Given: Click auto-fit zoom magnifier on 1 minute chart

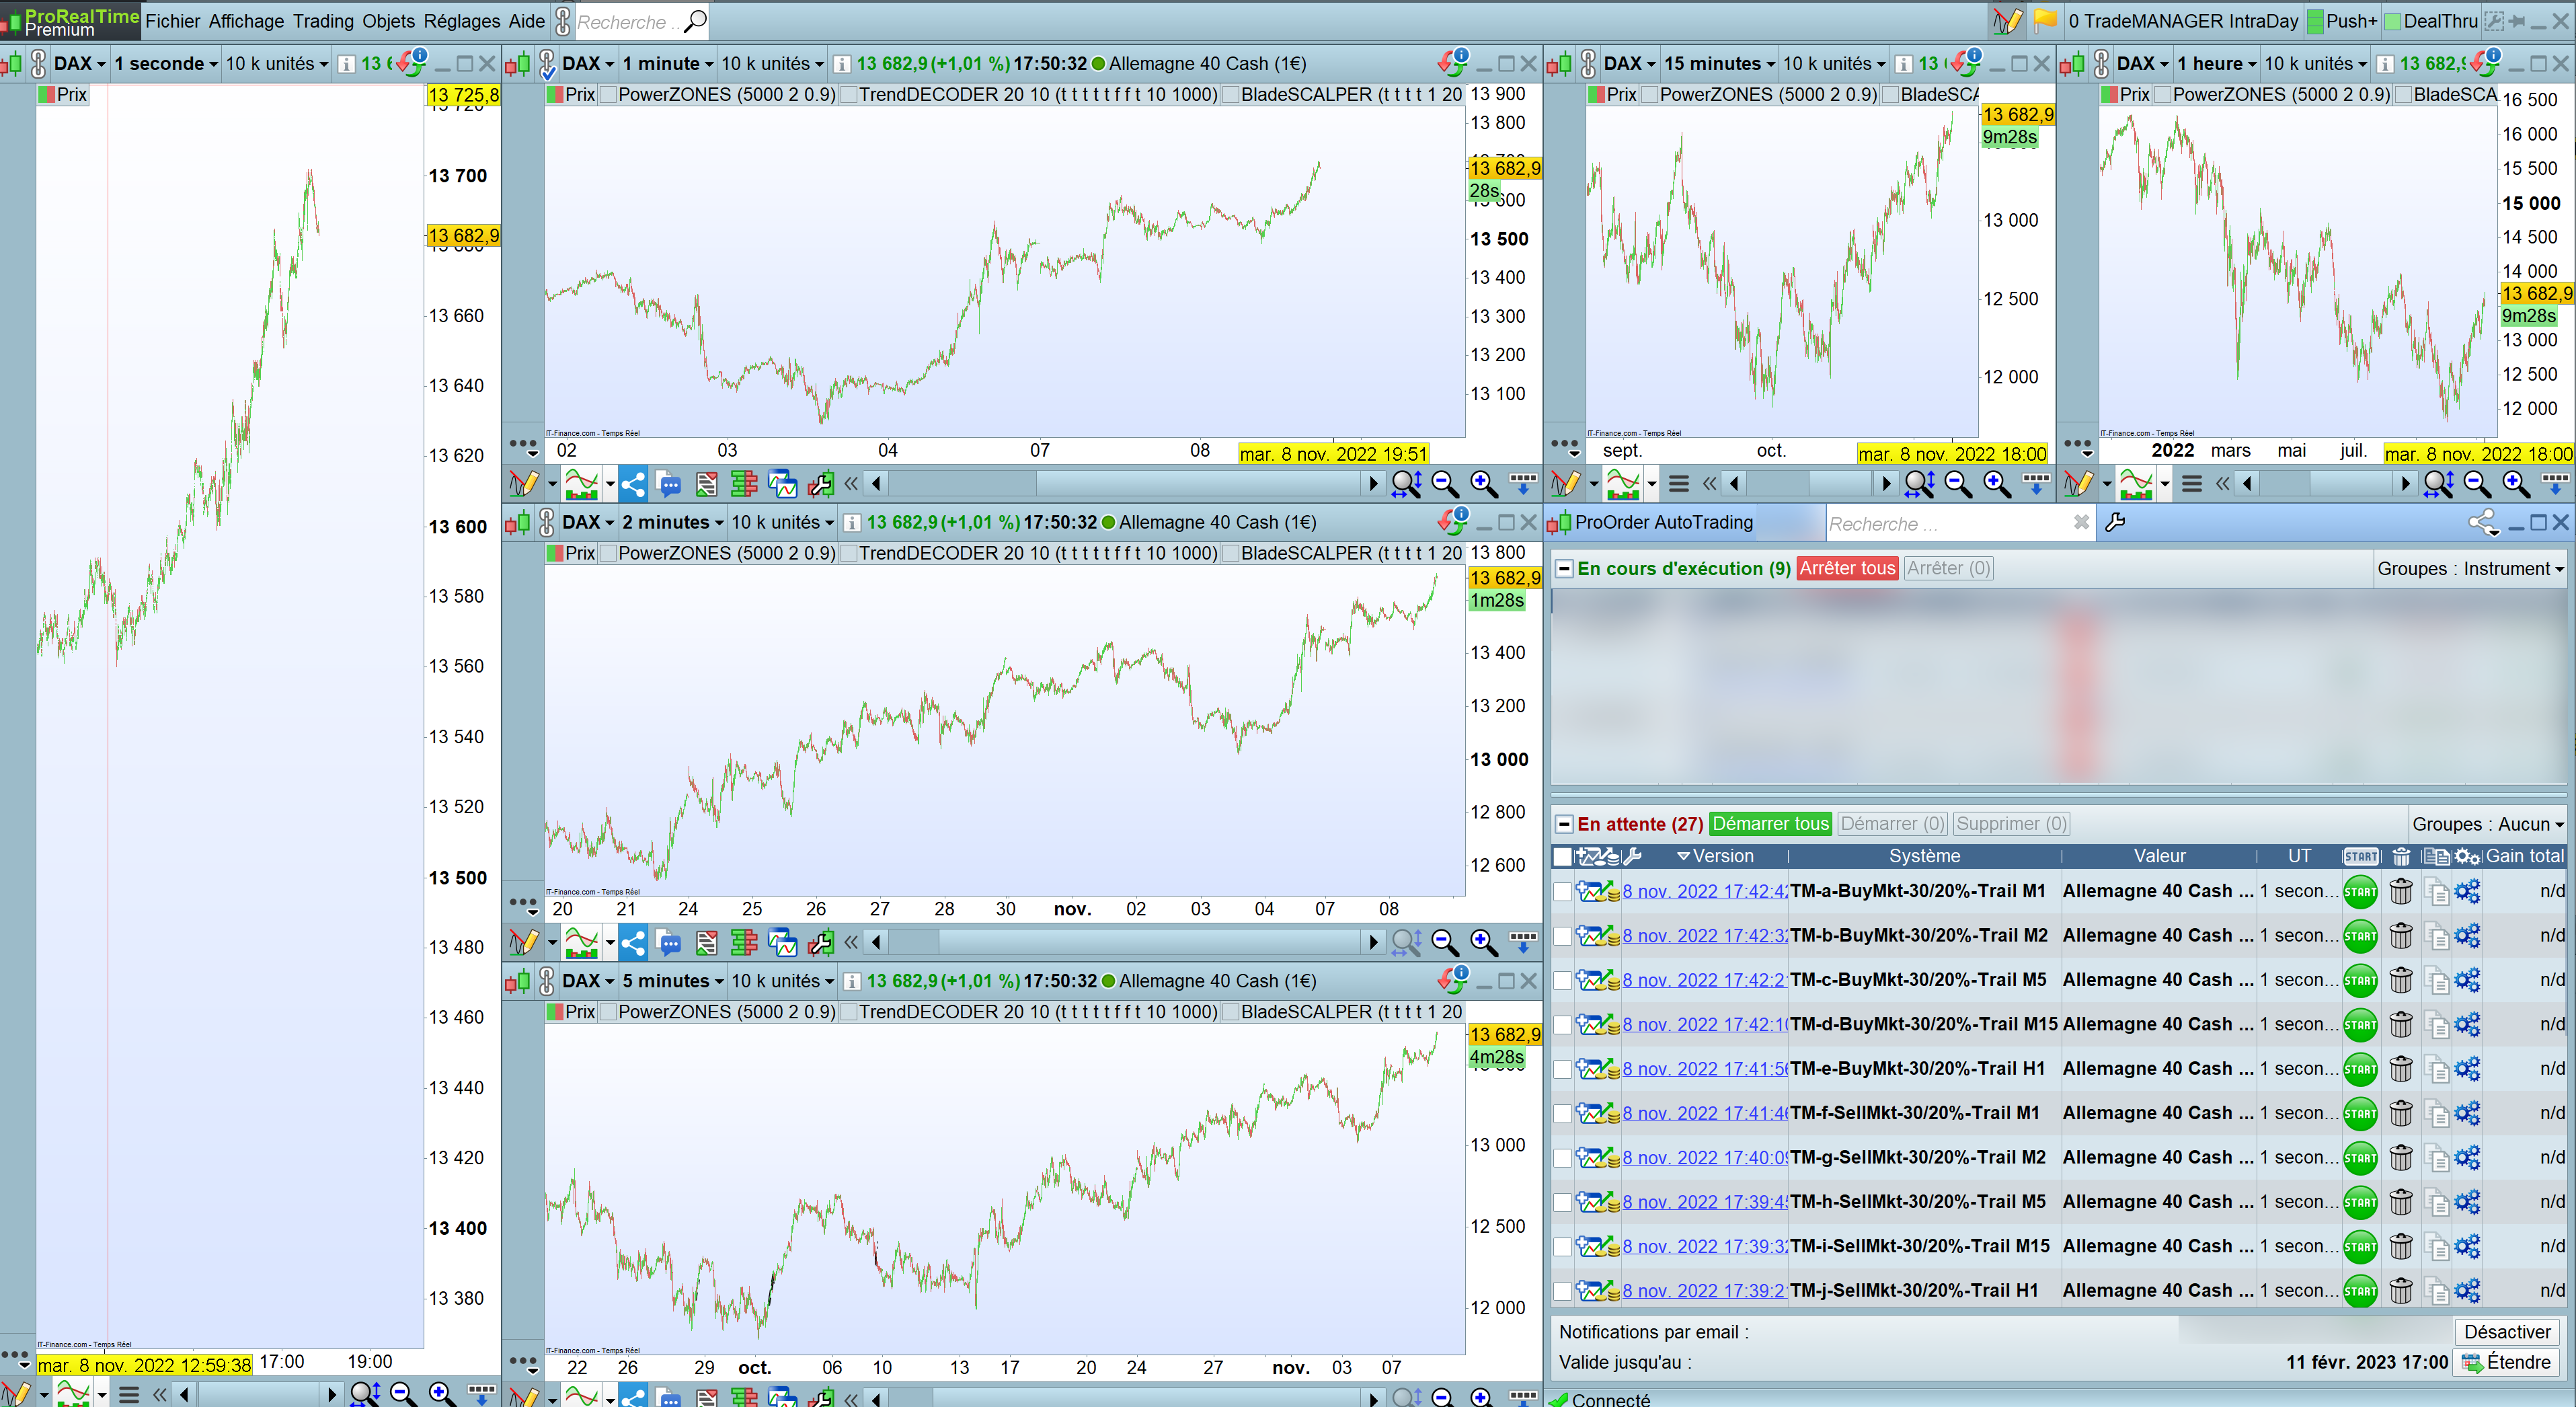Looking at the screenshot, I should (x=1406, y=485).
